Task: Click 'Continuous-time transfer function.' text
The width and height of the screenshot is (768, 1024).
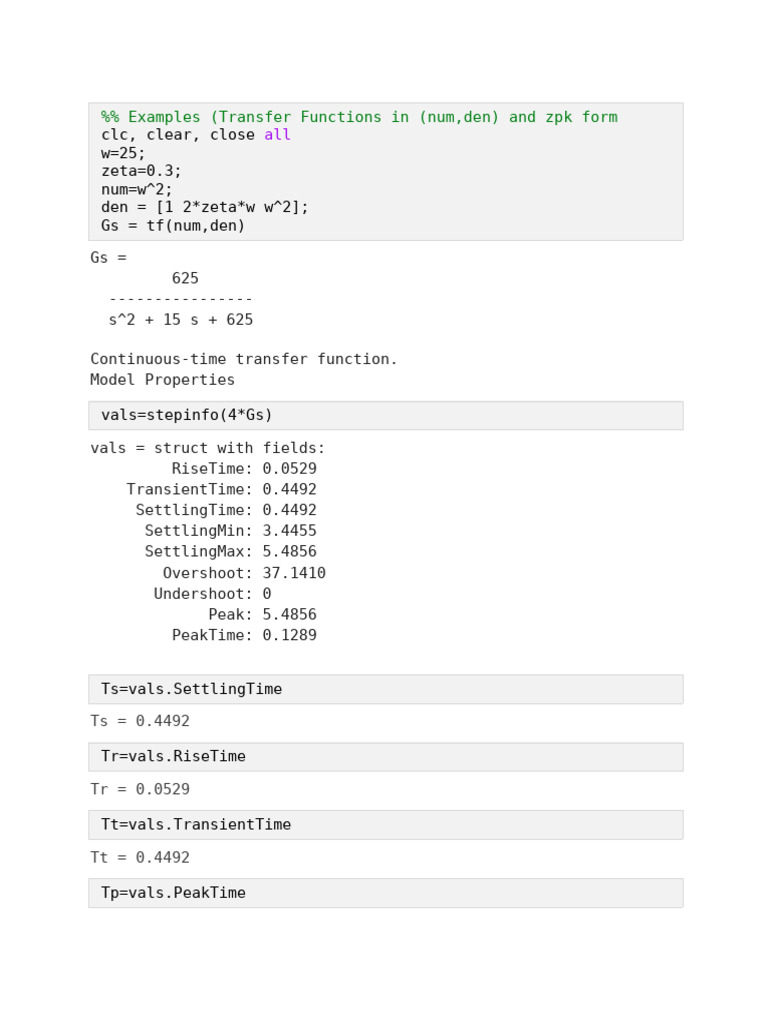Action: pos(244,359)
